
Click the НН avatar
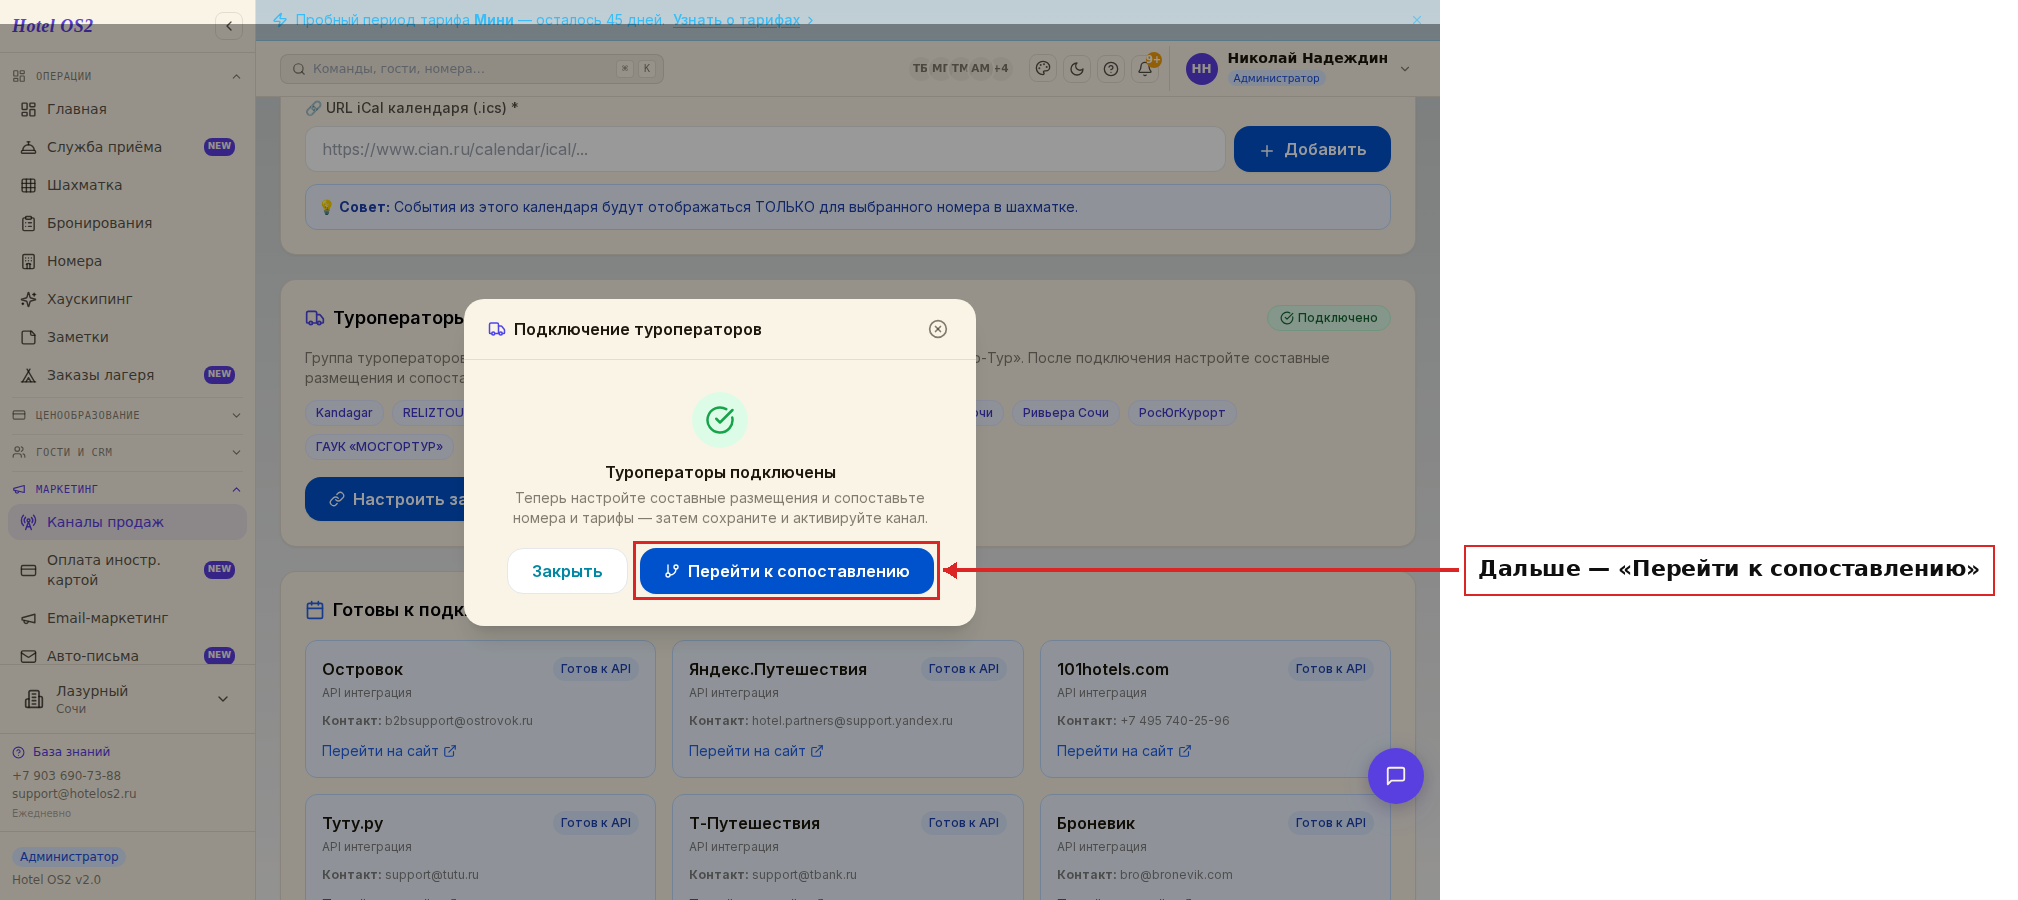click(x=1201, y=69)
